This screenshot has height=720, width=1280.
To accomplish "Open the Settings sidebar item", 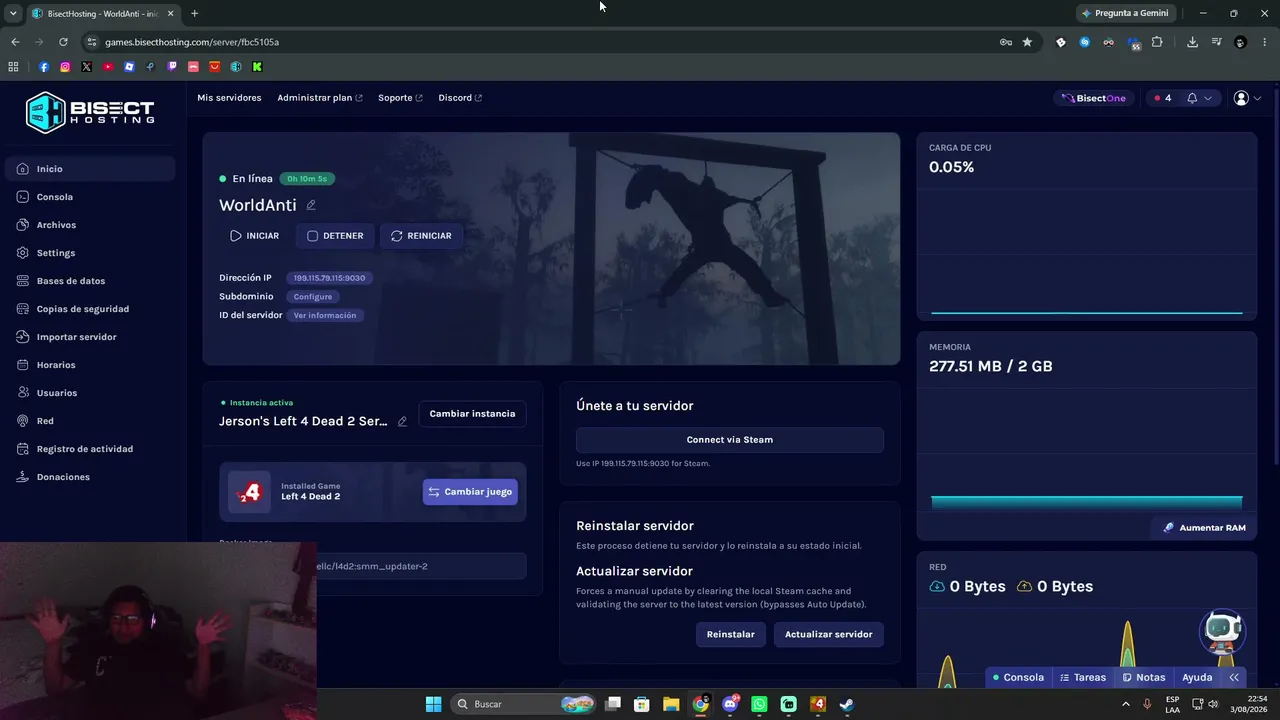I will pyautogui.click(x=90, y=253).
